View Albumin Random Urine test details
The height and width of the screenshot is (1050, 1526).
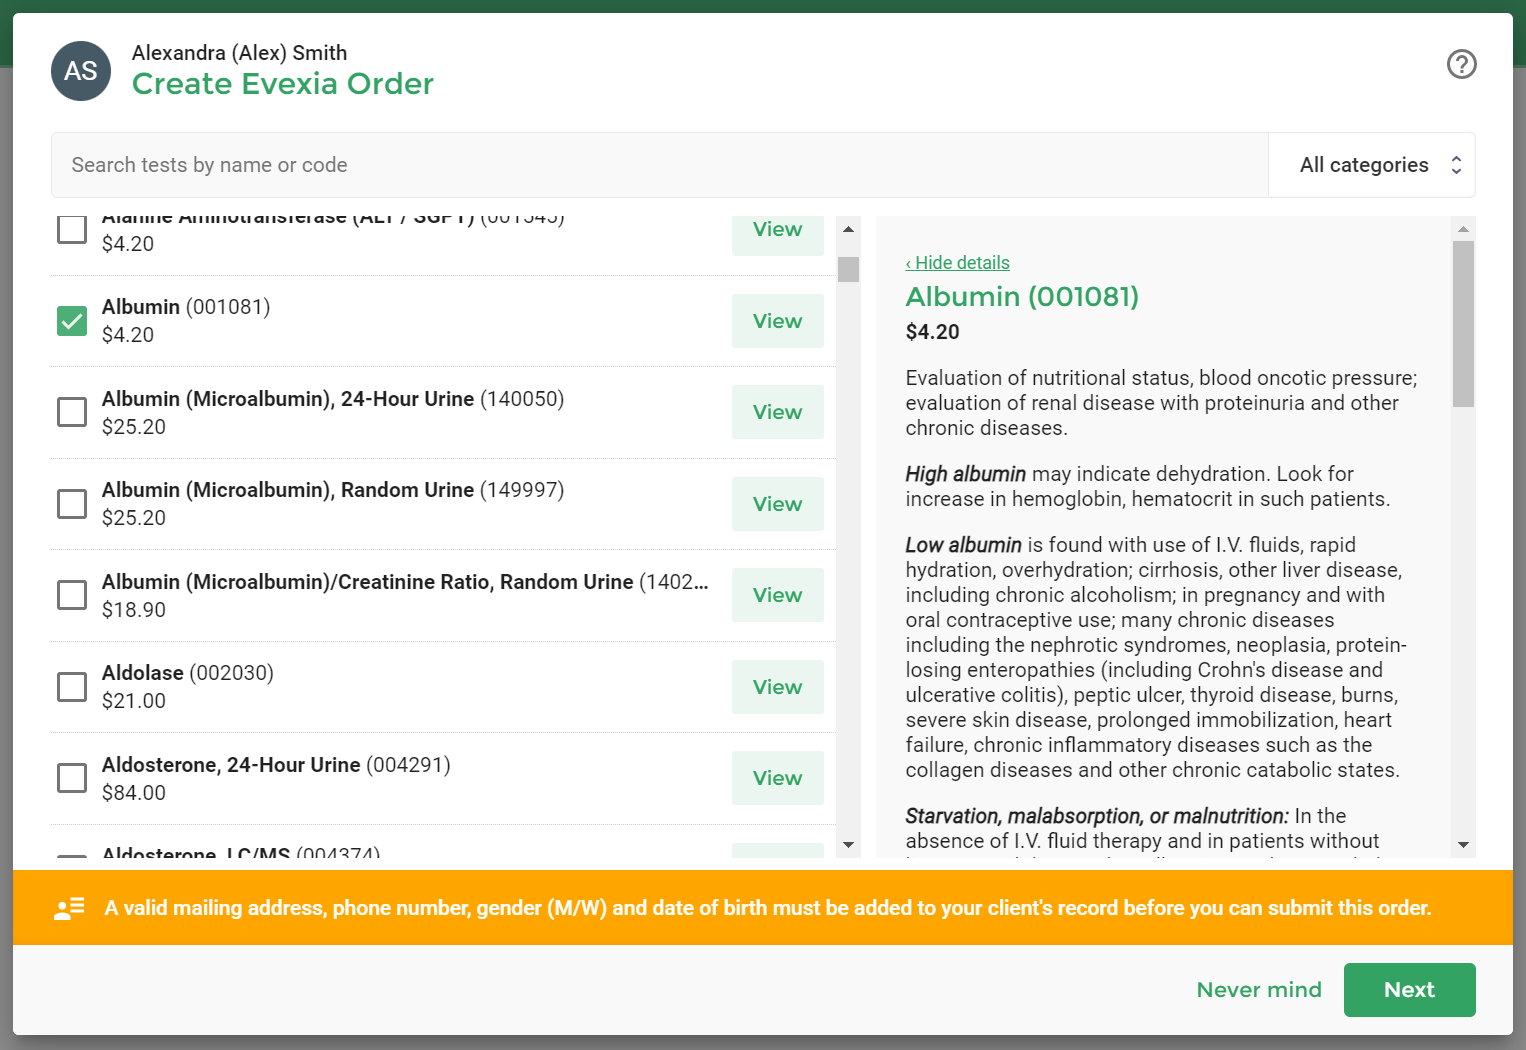pyautogui.click(x=777, y=504)
